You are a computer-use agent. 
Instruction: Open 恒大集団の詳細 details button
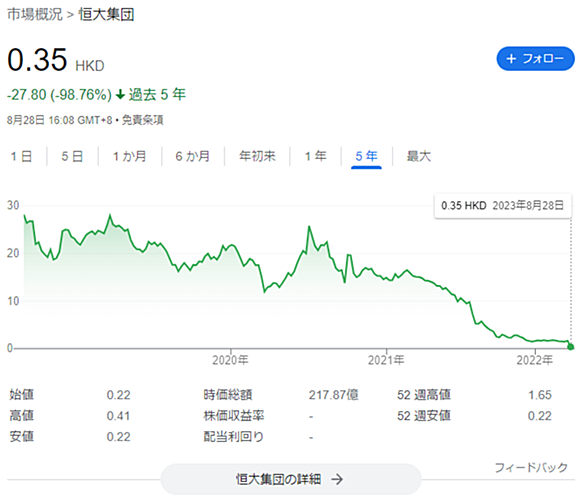(291, 479)
